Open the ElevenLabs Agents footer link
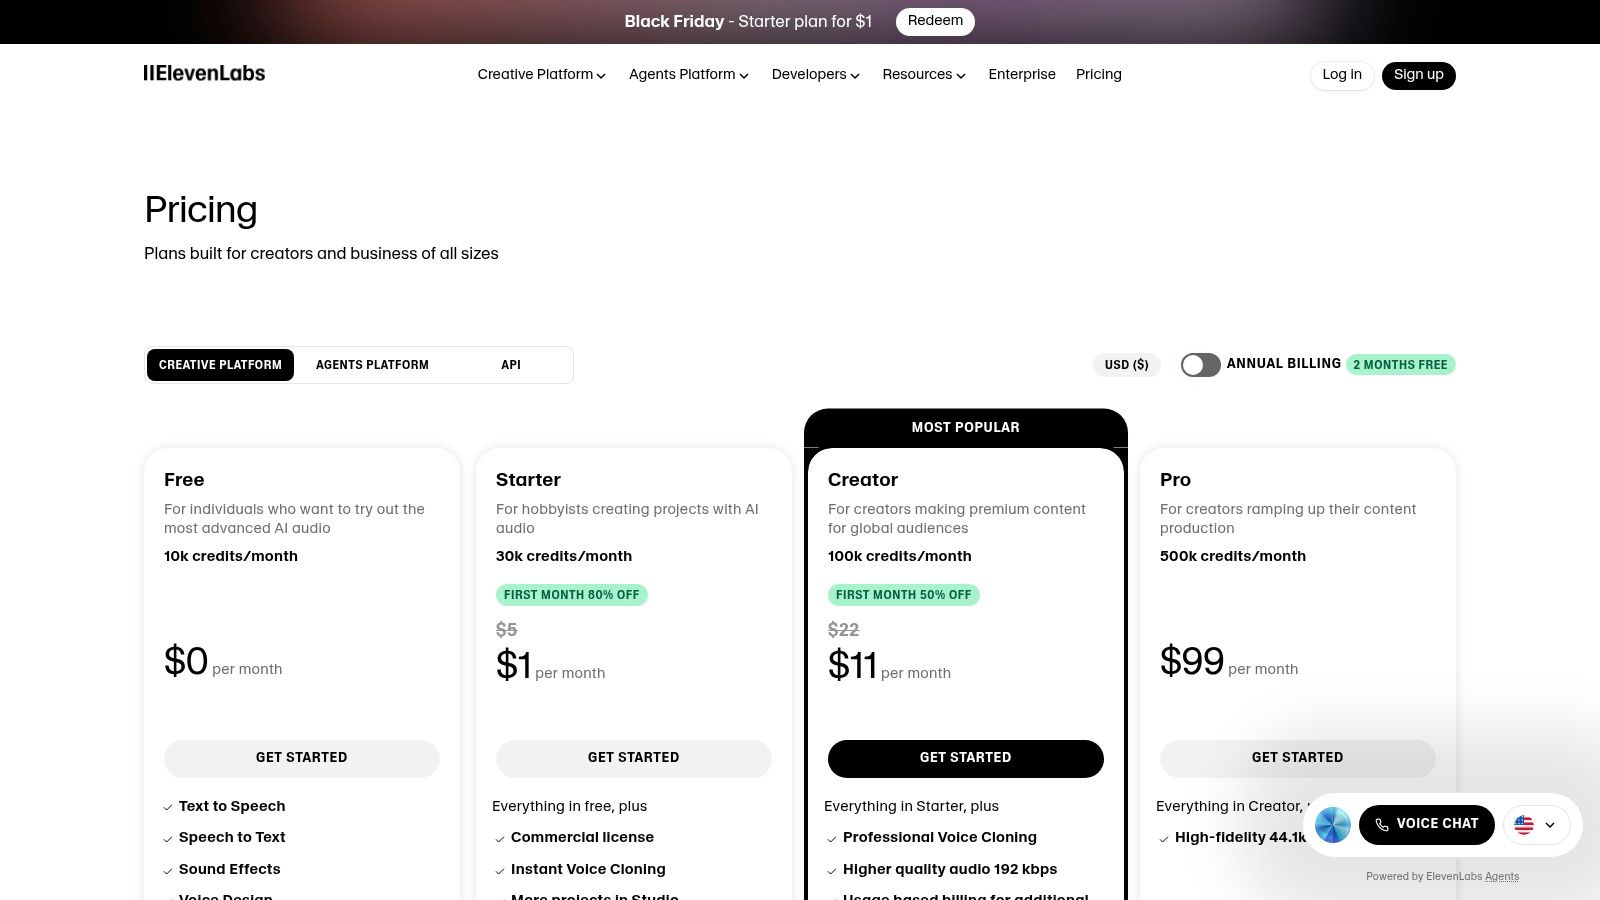This screenshot has width=1600, height=900. (x=1502, y=877)
